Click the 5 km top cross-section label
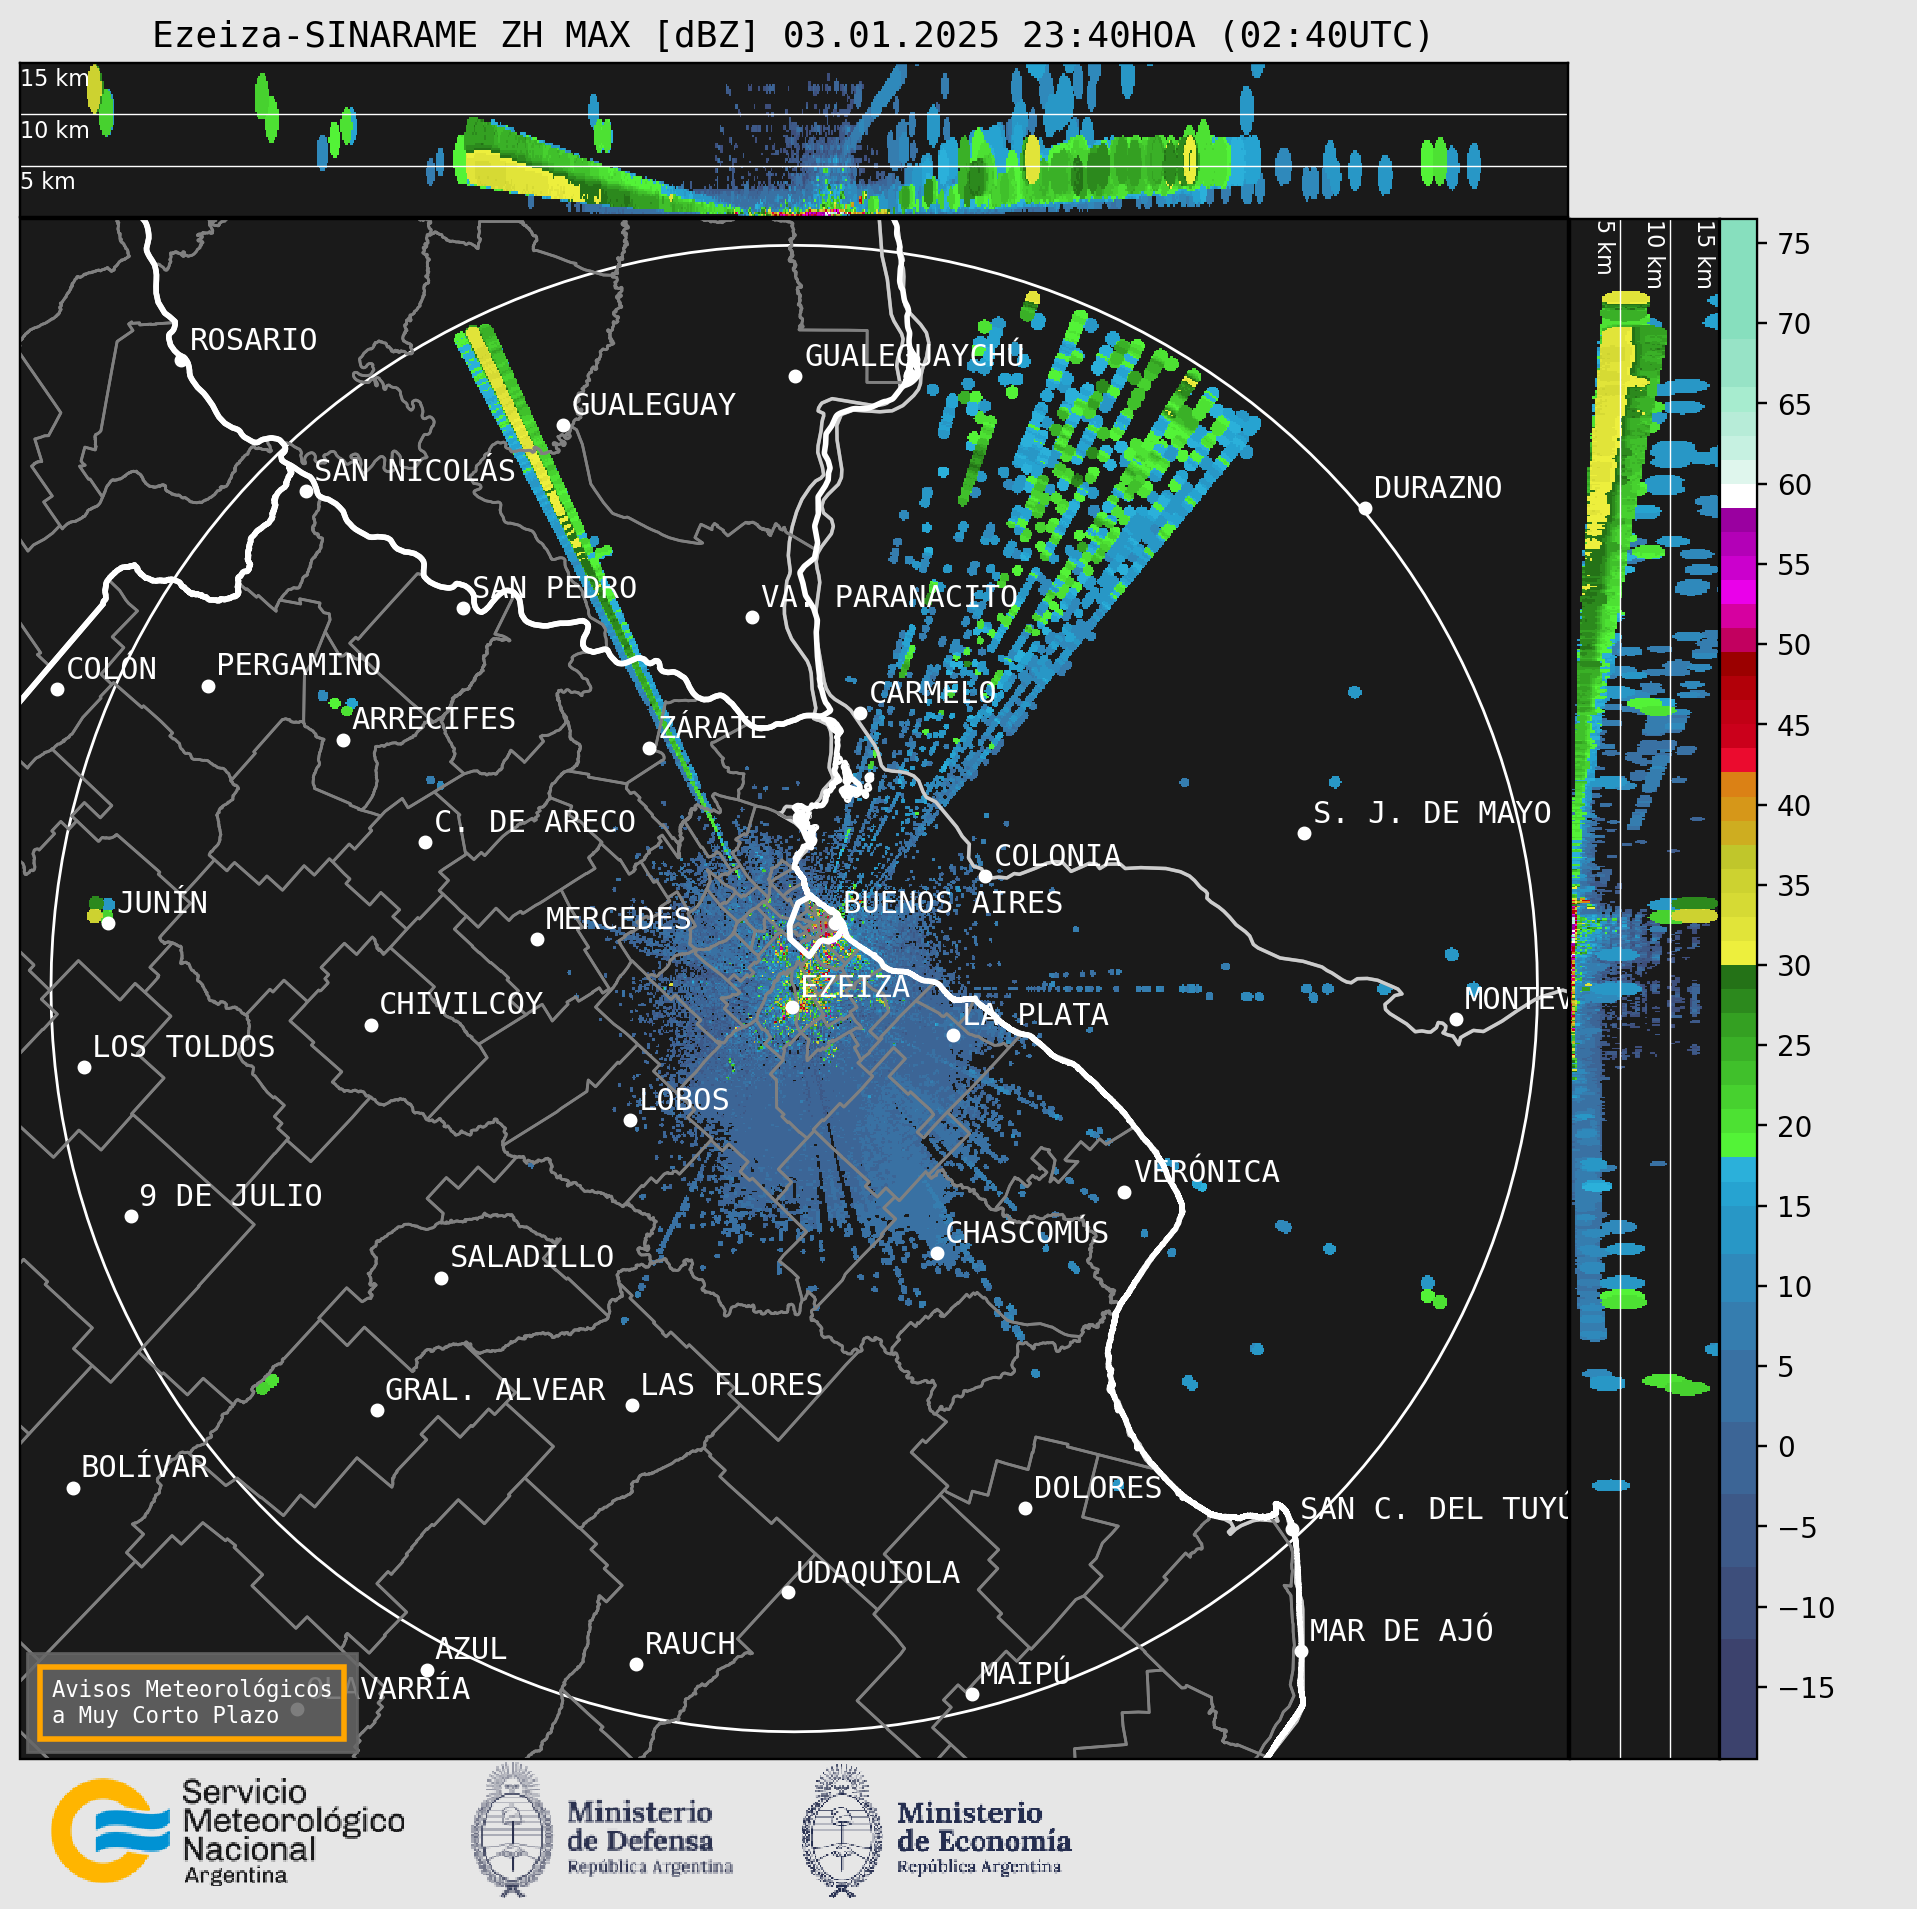Image resolution: width=1917 pixels, height=1909 pixels. (x=47, y=181)
